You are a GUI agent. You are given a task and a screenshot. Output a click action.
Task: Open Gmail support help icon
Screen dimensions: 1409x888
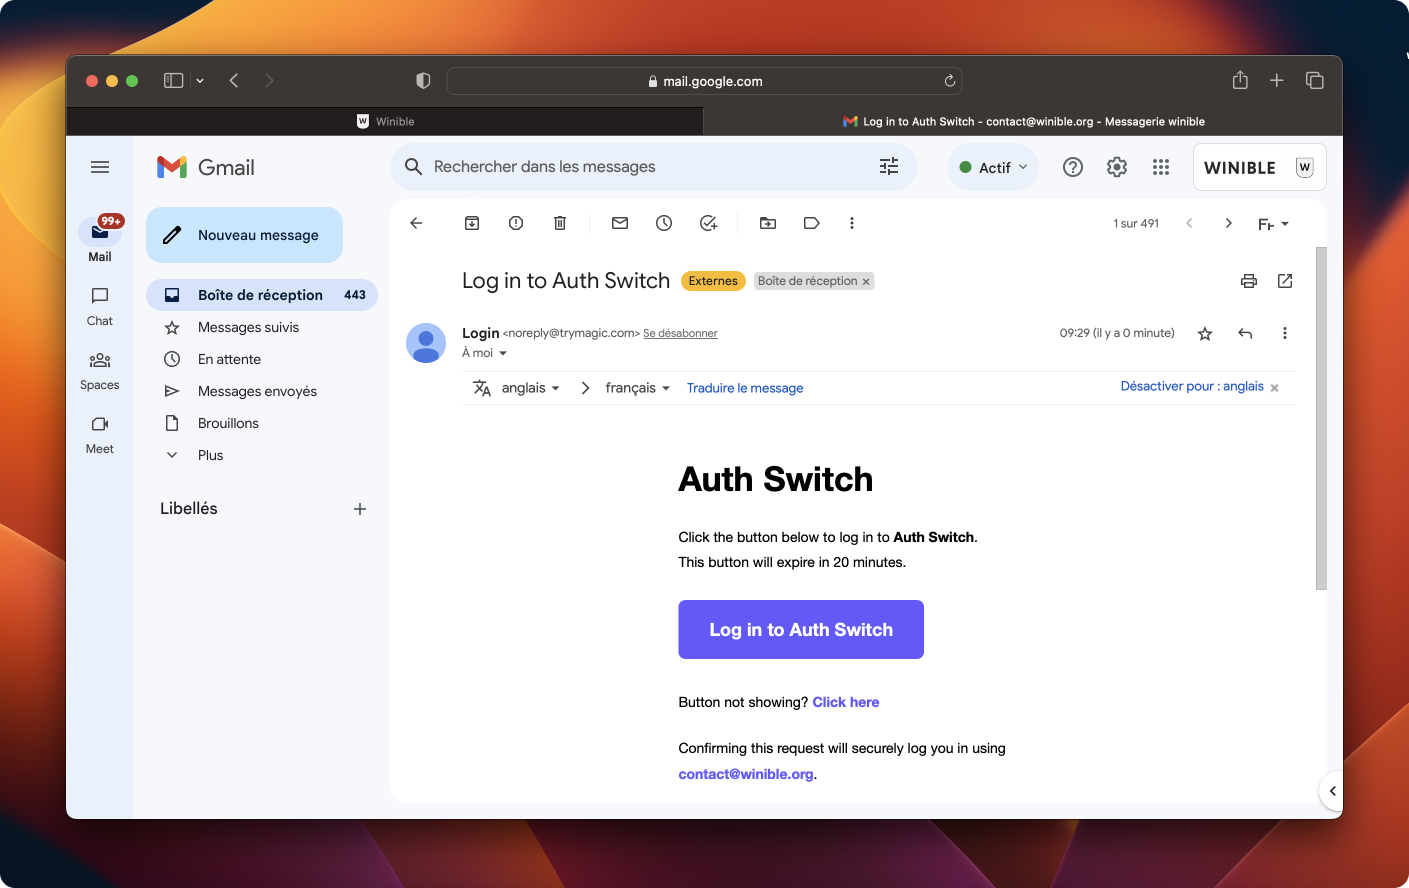click(x=1073, y=167)
